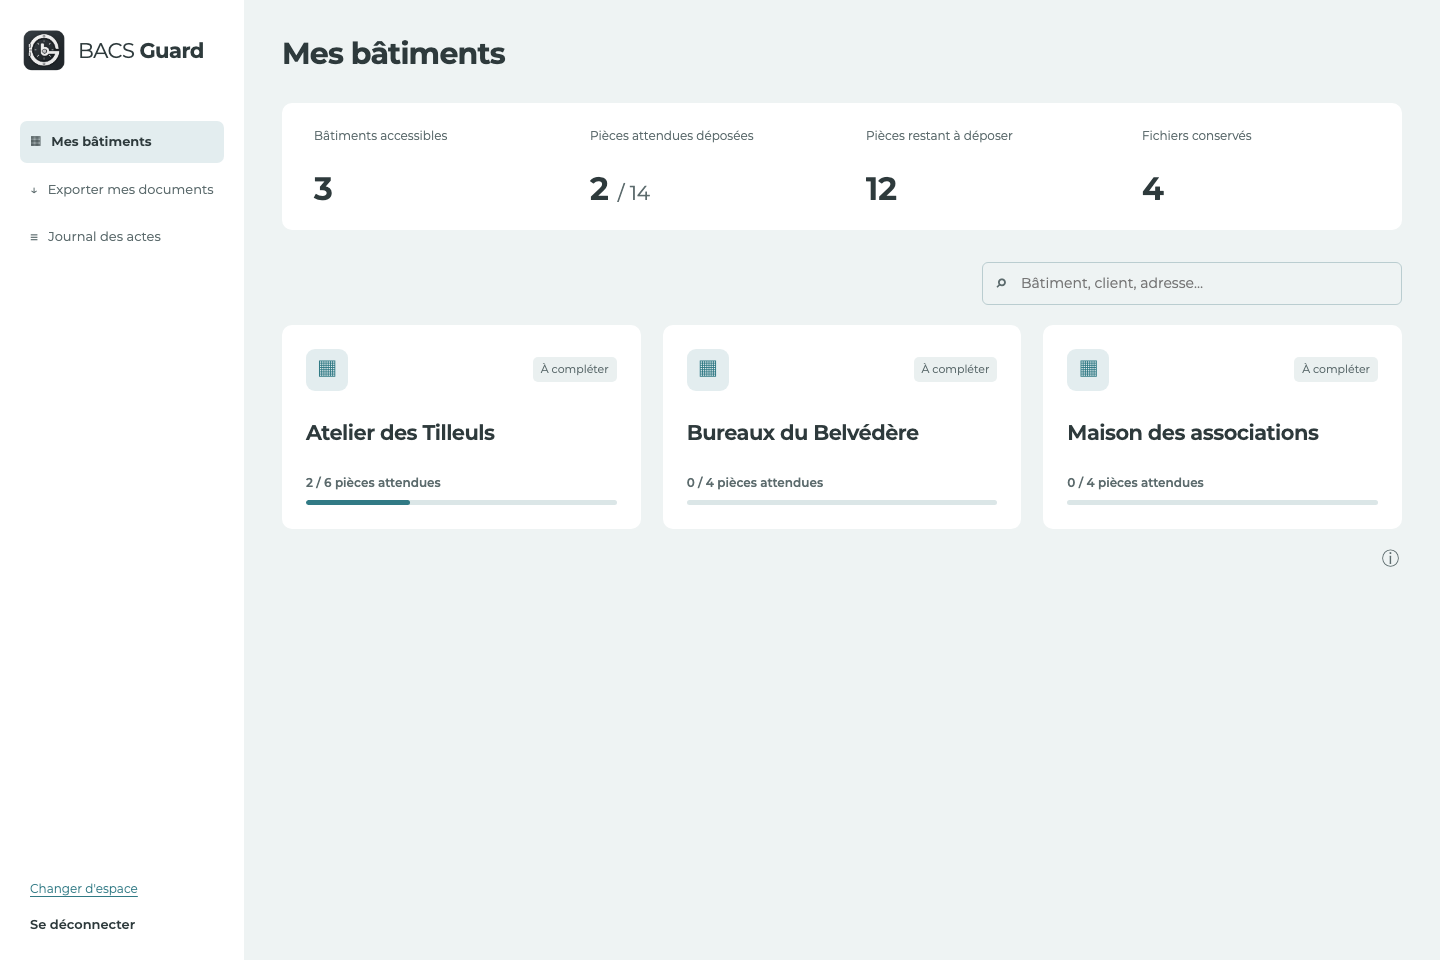Click the Journal des actes list icon
The width and height of the screenshot is (1440, 960).
click(34, 237)
